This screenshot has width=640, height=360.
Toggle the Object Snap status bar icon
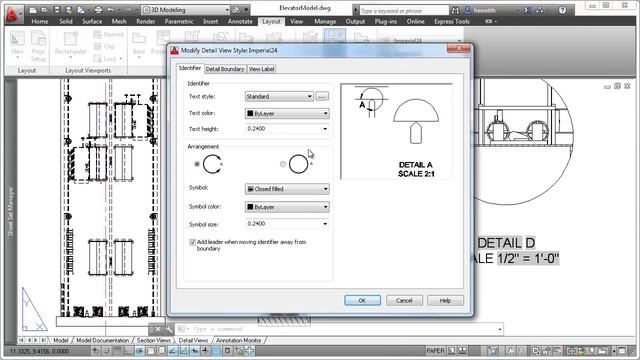tap(151, 351)
